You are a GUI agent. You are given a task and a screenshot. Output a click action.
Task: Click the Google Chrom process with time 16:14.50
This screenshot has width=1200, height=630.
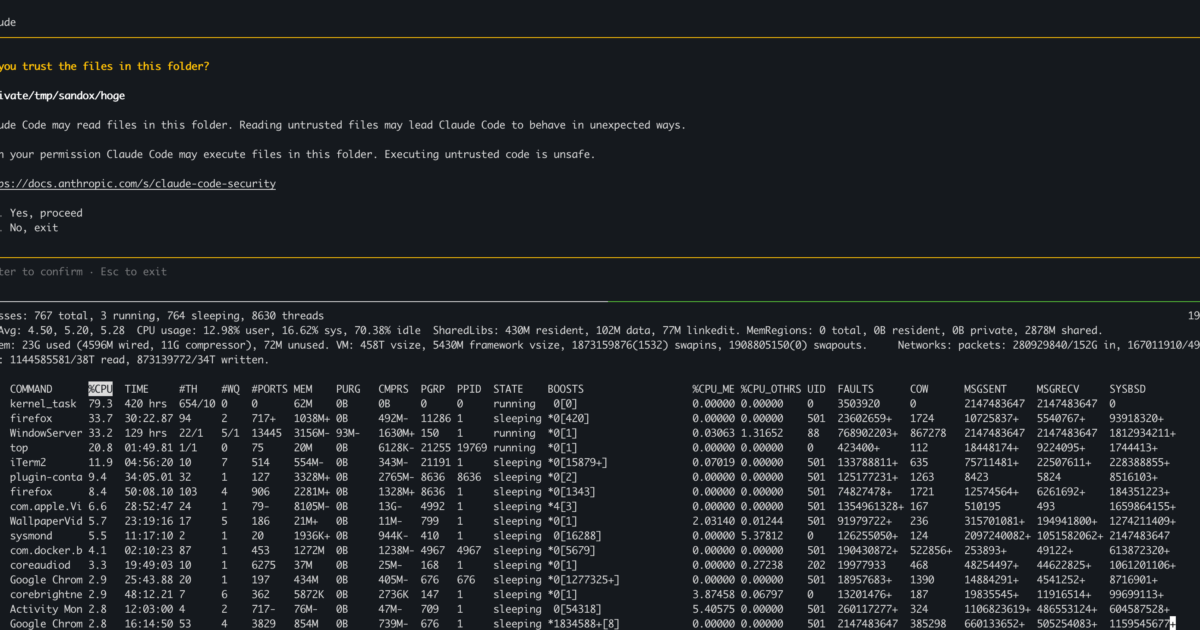click(x=46, y=623)
